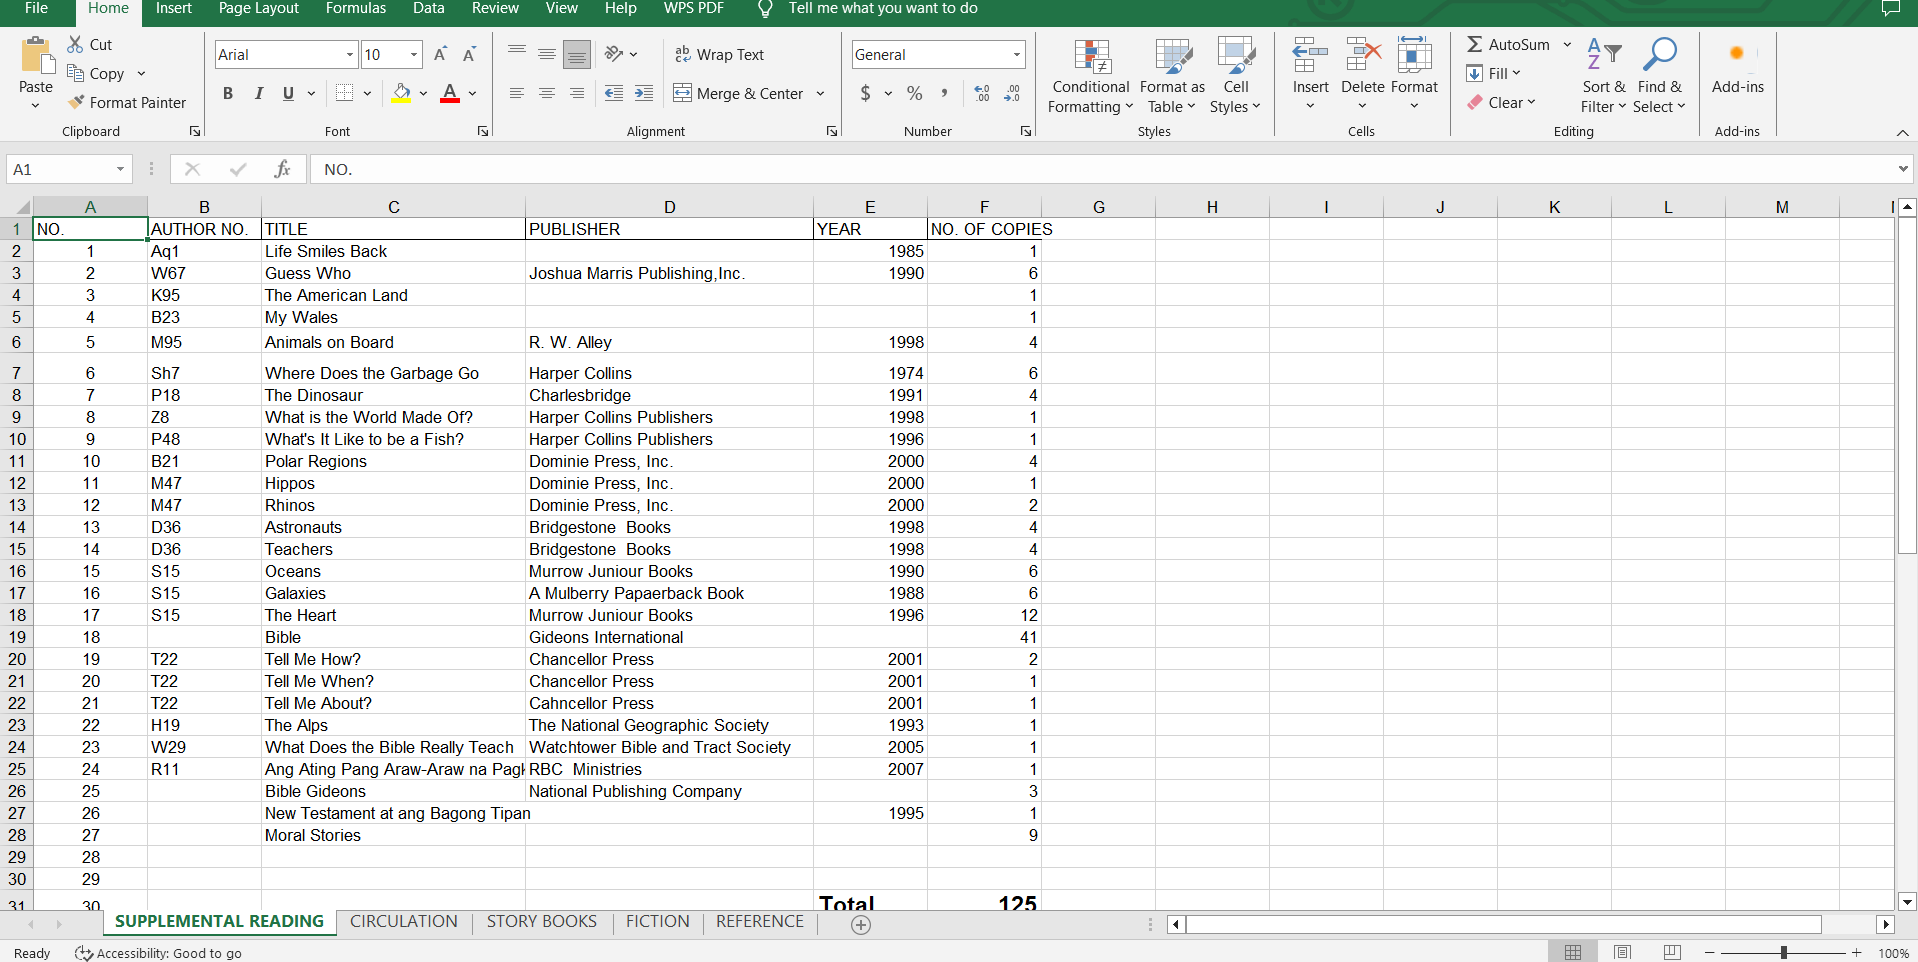Apply Percent Style format
1918x962 pixels.
click(x=914, y=93)
